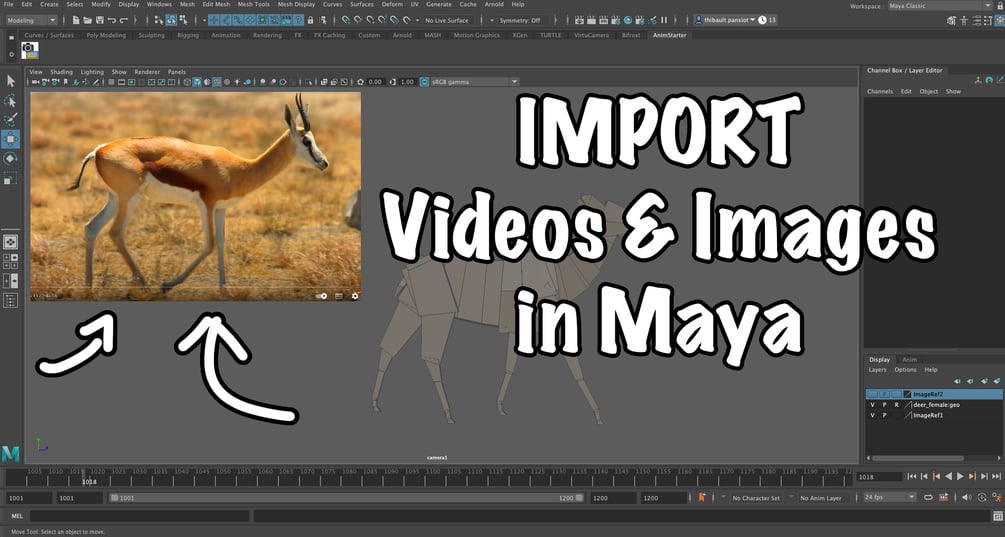Open the Modeling menu set dropdown
The height and width of the screenshot is (537, 1005).
coord(31,21)
